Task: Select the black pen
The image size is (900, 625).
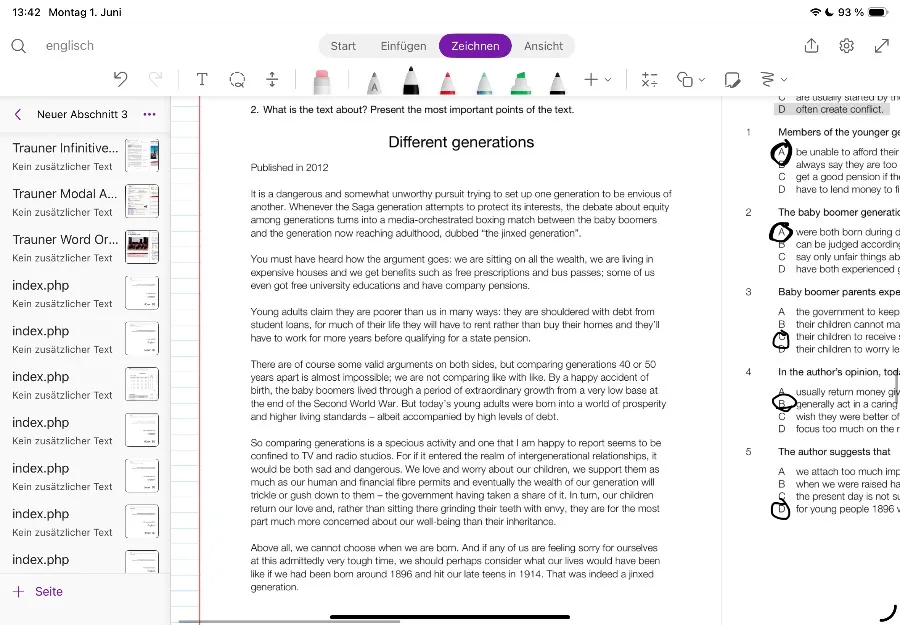Action: tap(411, 80)
